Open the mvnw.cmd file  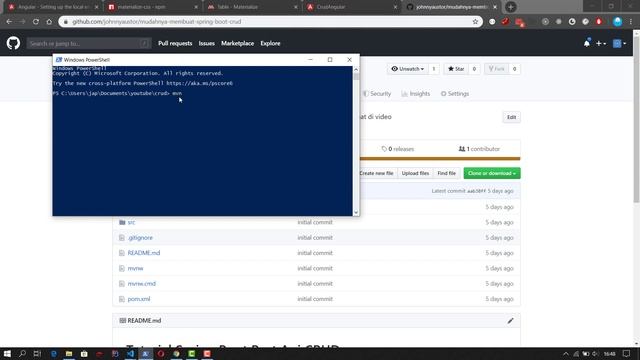point(142,284)
